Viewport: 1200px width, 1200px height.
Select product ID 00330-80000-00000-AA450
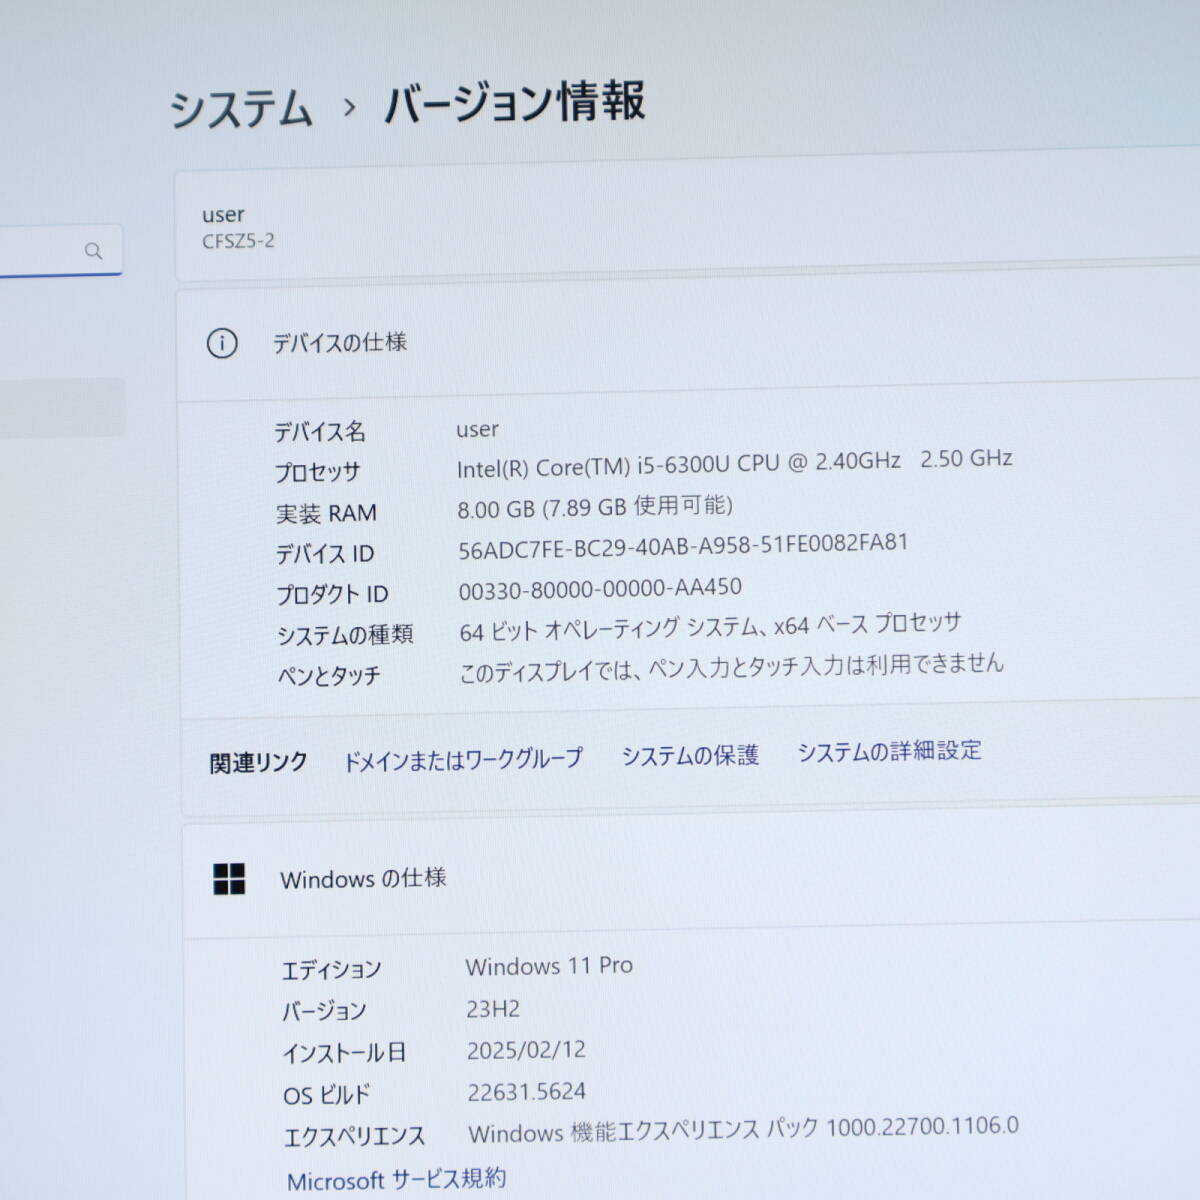pyautogui.click(x=600, y=589)
